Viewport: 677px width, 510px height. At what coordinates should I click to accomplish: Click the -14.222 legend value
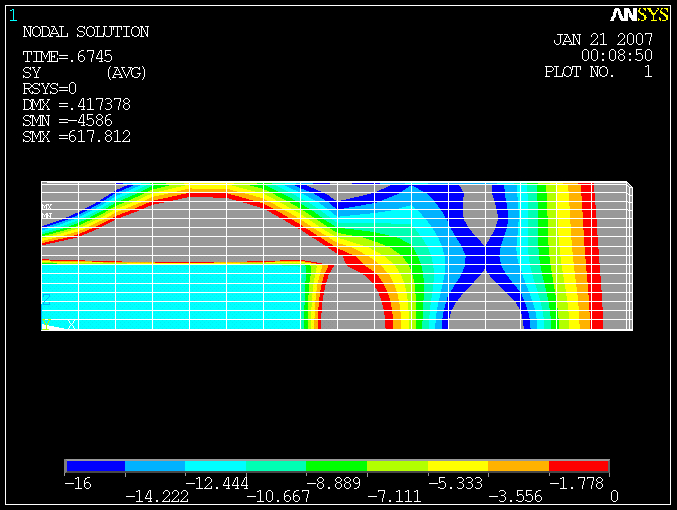pyautogui.click(x=157, y=497)
